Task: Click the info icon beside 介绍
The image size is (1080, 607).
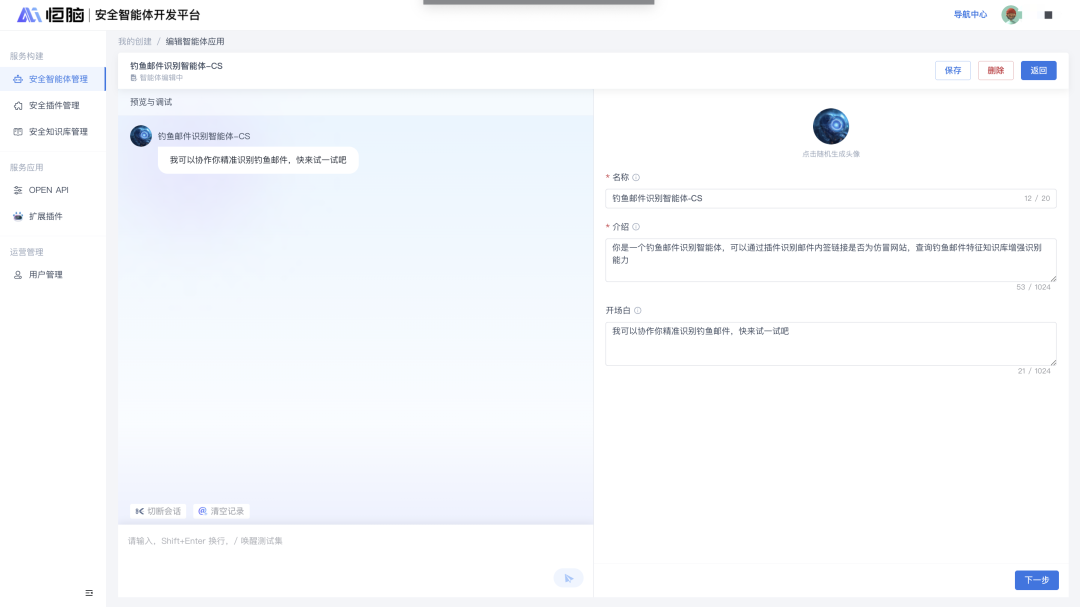Action: (x=636, y=227)
